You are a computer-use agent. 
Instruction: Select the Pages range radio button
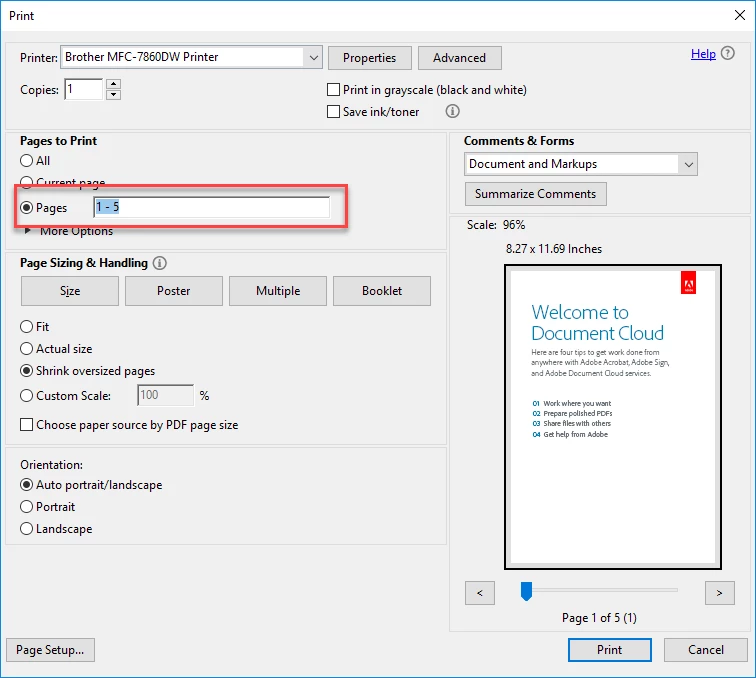click(27, 208)
